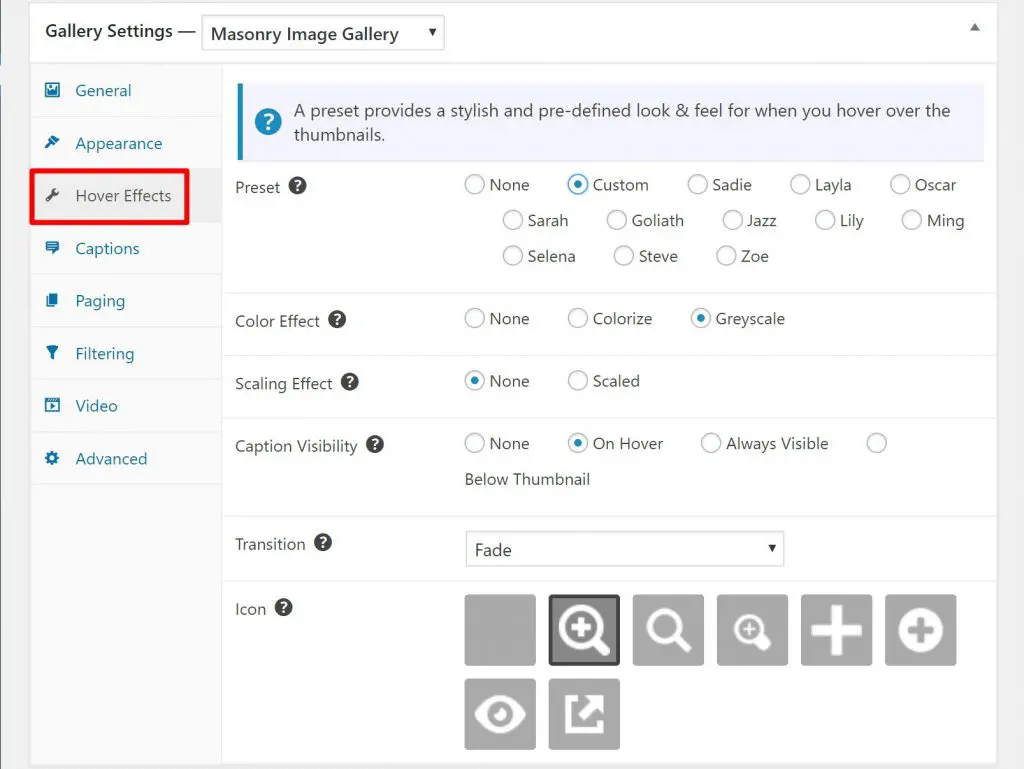Viewport: 1024px width, 769px height.
Task: Open the Masonry Image Gallery template dropdown
Action: click(x=323, y=33)
